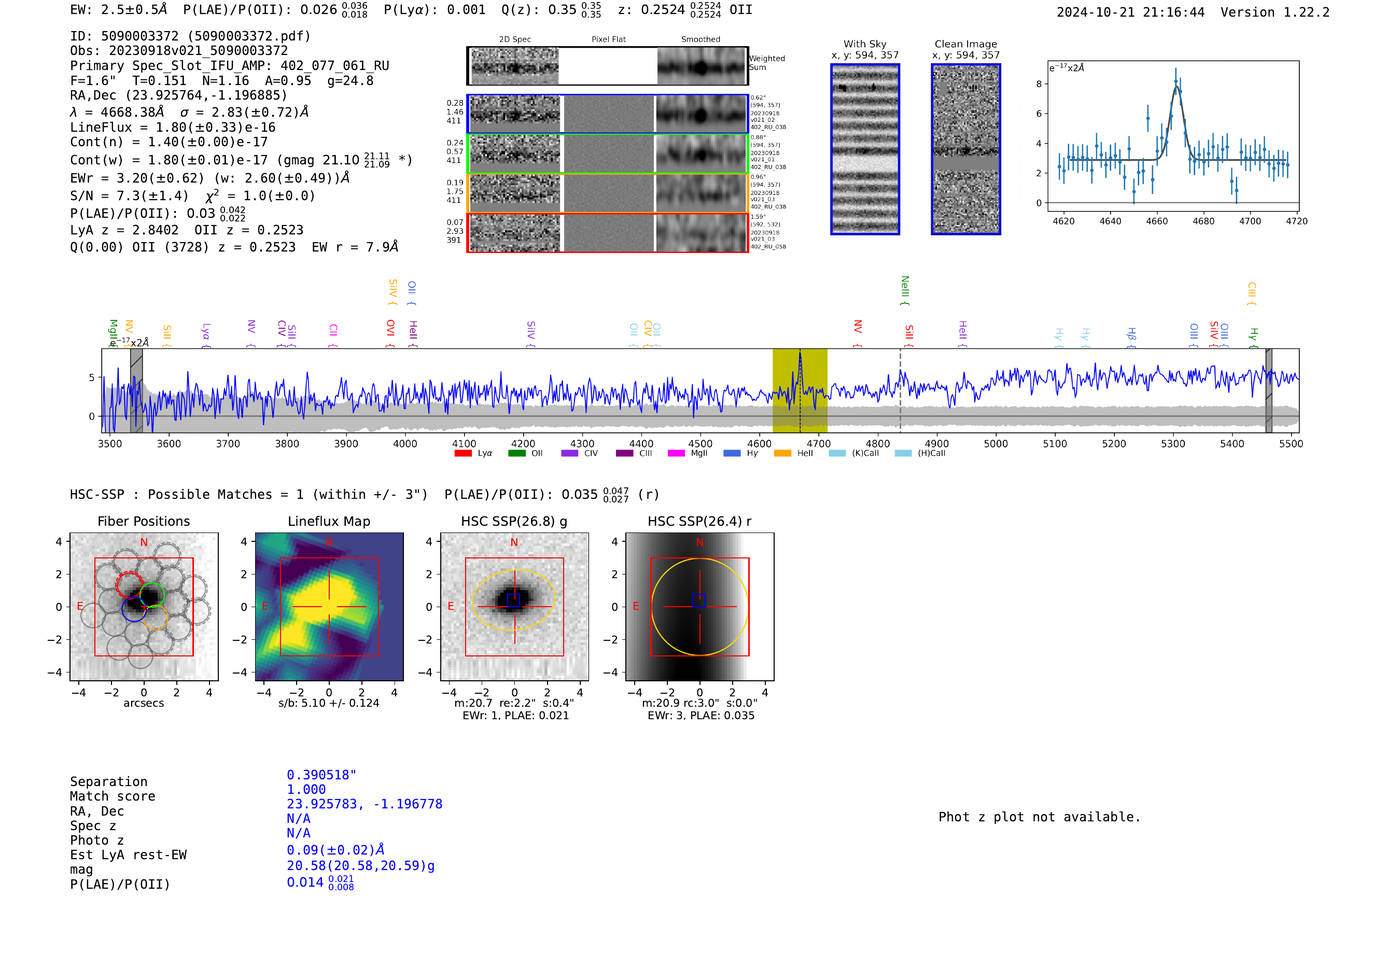Image resolution: width=1400 pixels, height=953 pixels.
Task: Click the blue square marker in HSC g image
Action: (x=514, y=600)
